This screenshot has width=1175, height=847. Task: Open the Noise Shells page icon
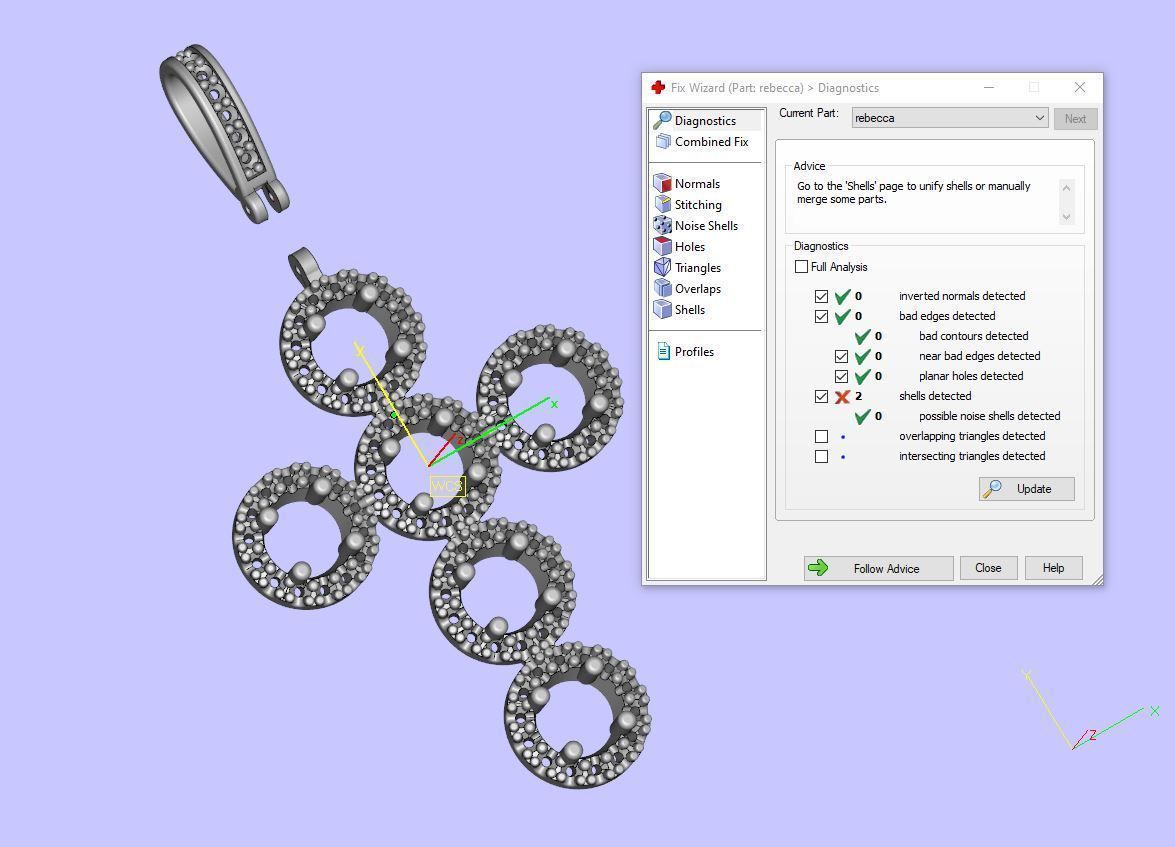662,225
